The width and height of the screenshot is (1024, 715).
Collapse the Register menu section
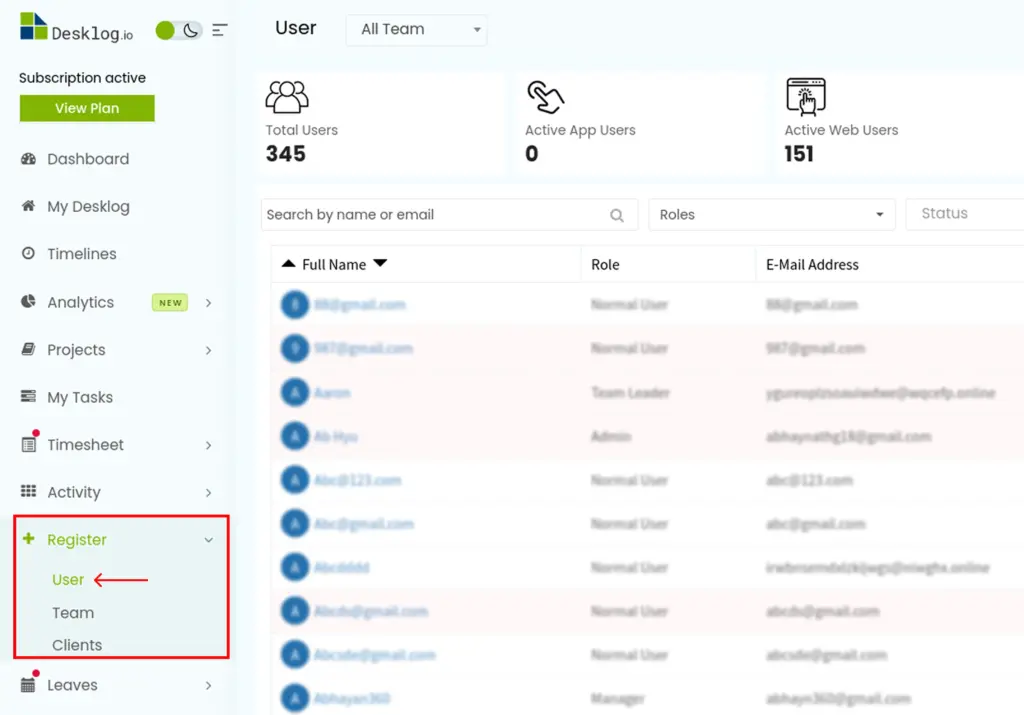click(x=208, y=540)
